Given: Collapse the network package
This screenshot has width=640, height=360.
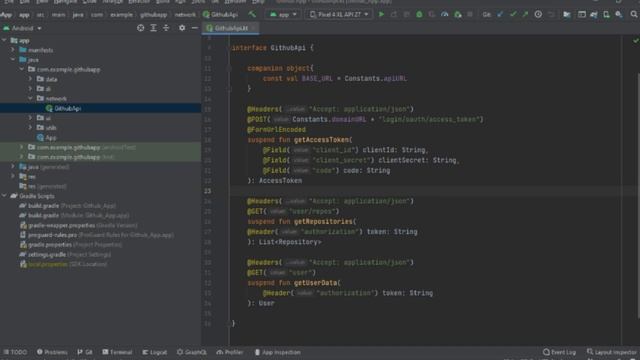Looking at the screenshot, I should (x=30, y=98).
